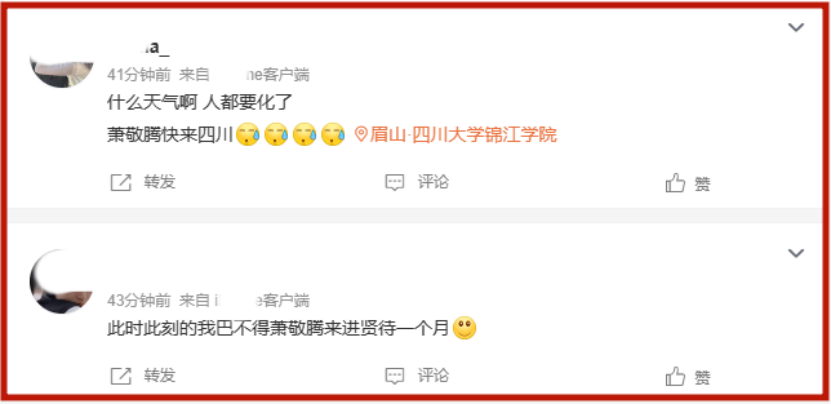Open comment bubble icon on the second post
The height and width of the screenshot is (404, 831).
coord(394,376)
